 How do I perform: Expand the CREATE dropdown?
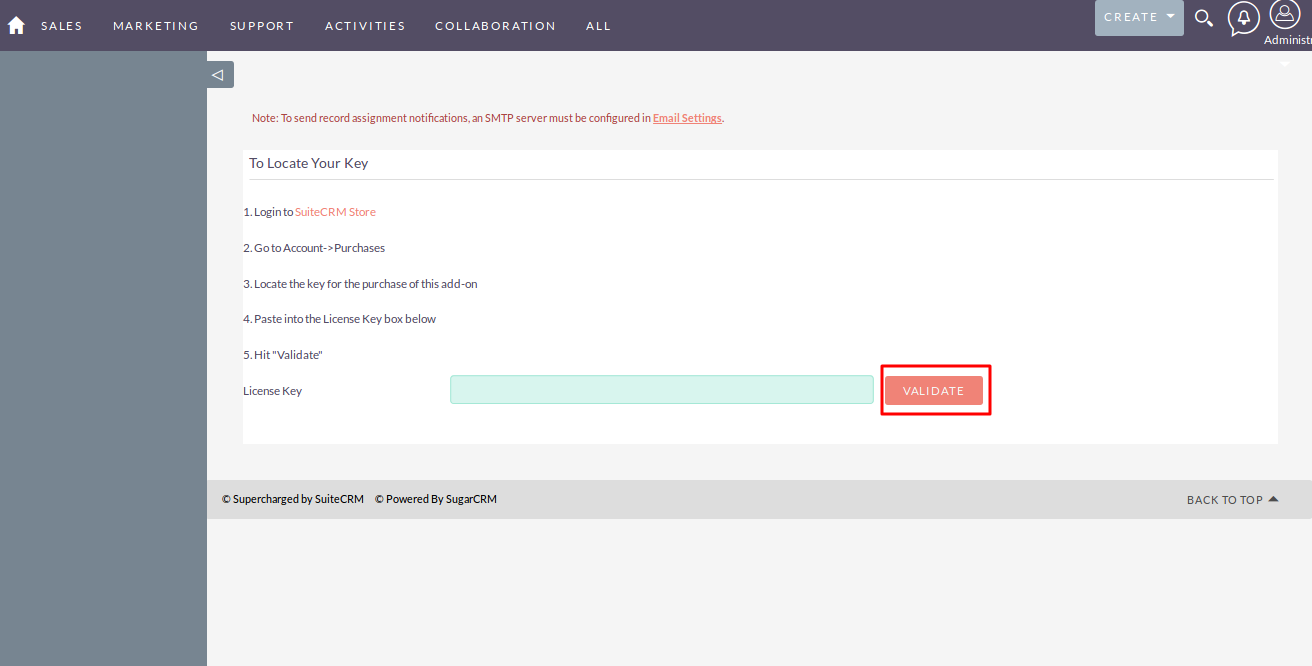click(1139, 17)
